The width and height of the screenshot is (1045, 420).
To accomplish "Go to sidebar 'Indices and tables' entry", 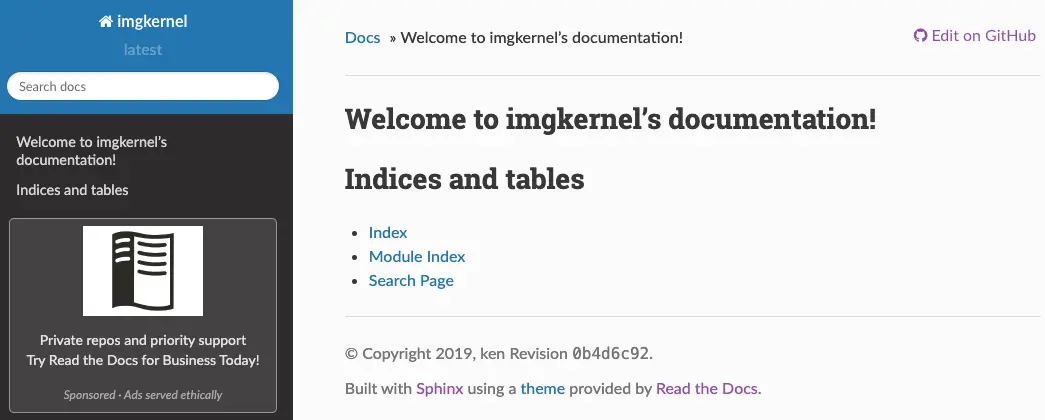I will 72,190.
